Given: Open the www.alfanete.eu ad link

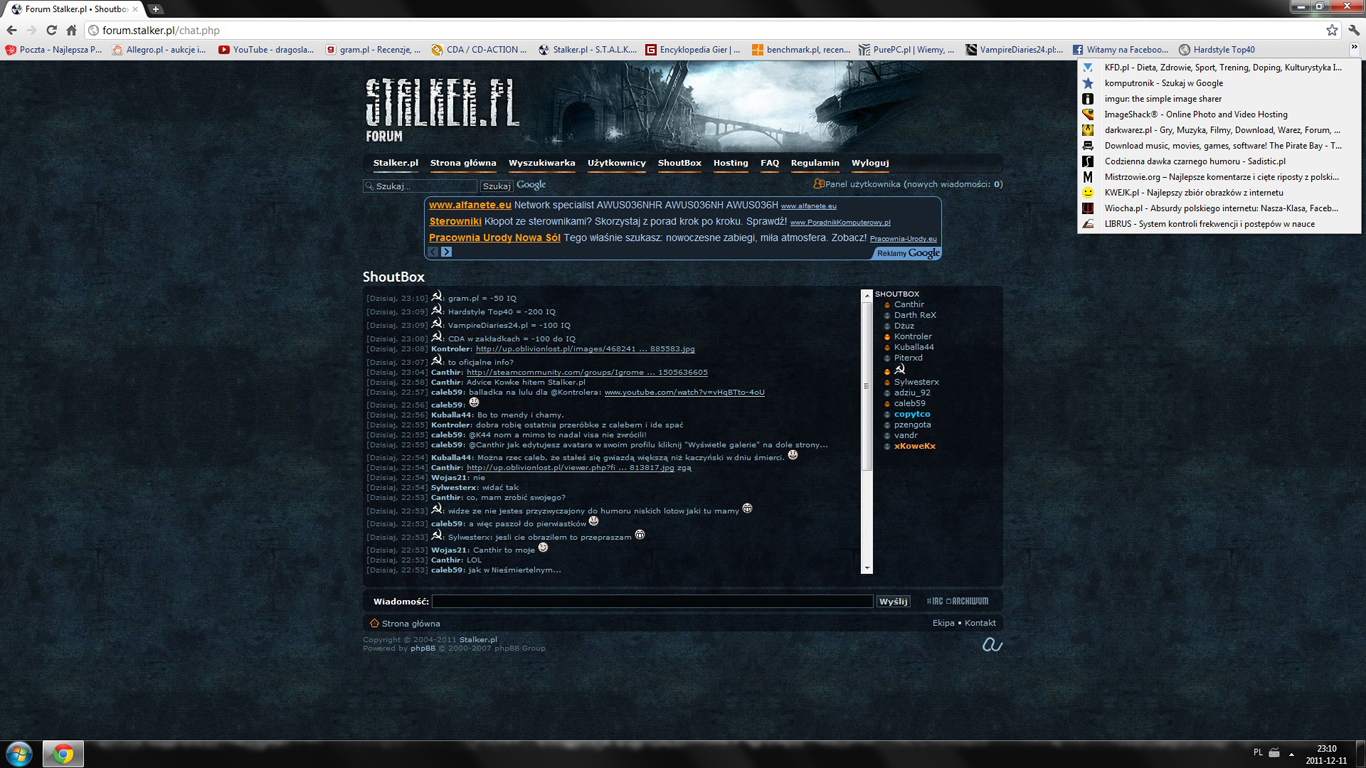Looking at the screenshot, I should click(470, 205).
